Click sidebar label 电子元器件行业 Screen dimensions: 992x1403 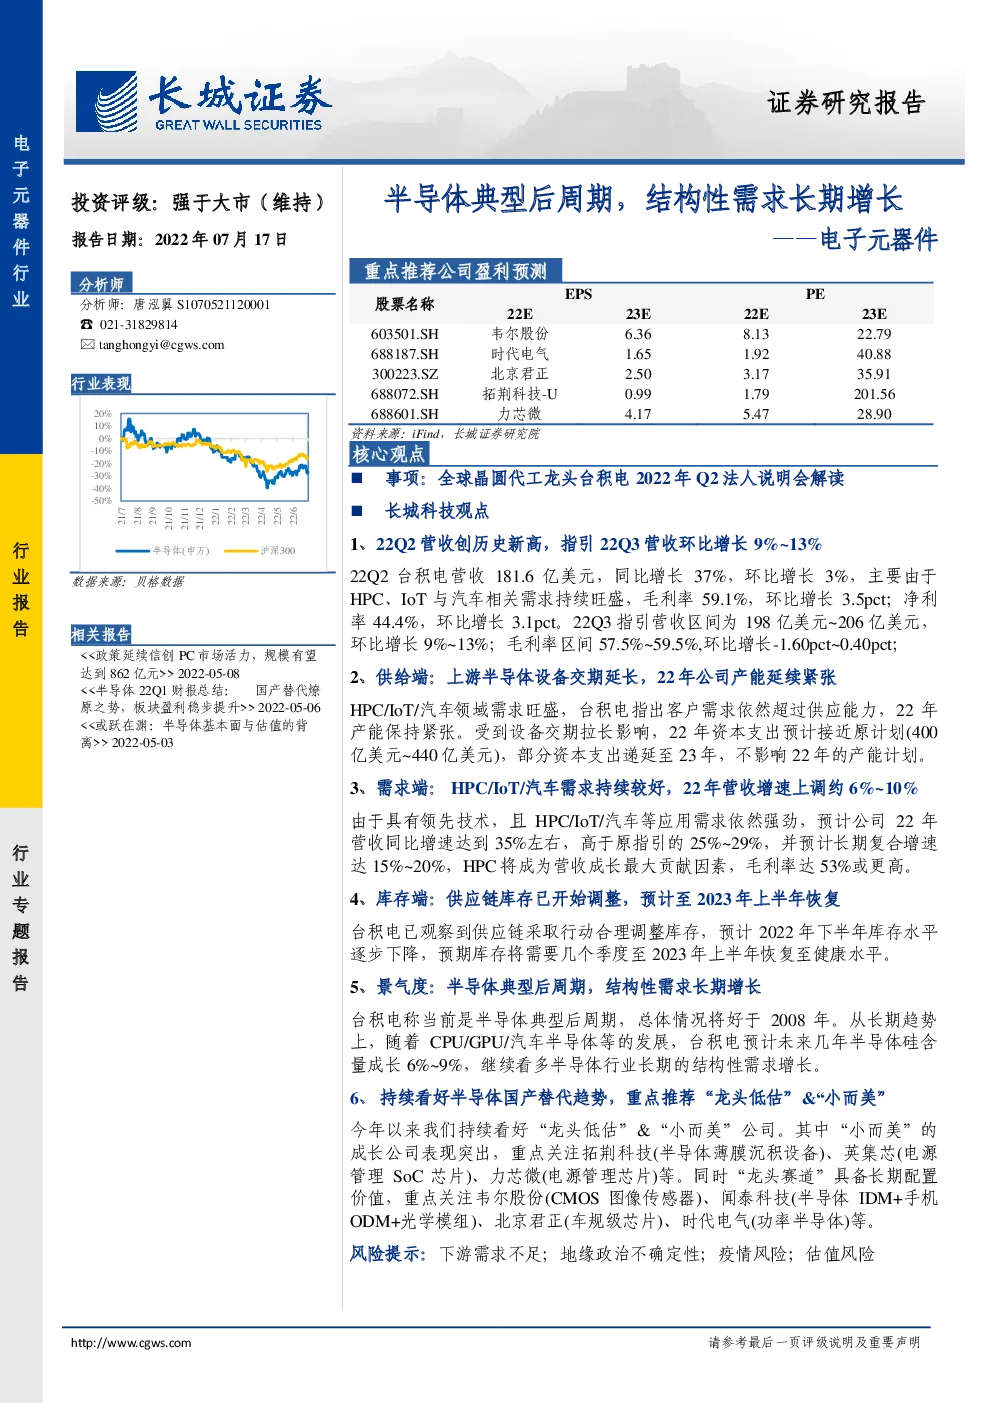tap(21, 221)
